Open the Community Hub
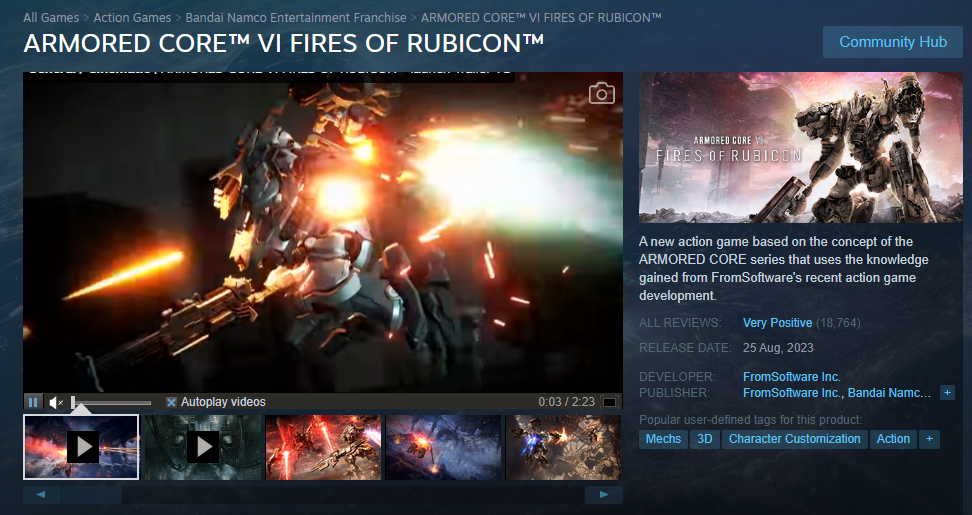This screenshot has width=972, height=515. coord(892,42)
